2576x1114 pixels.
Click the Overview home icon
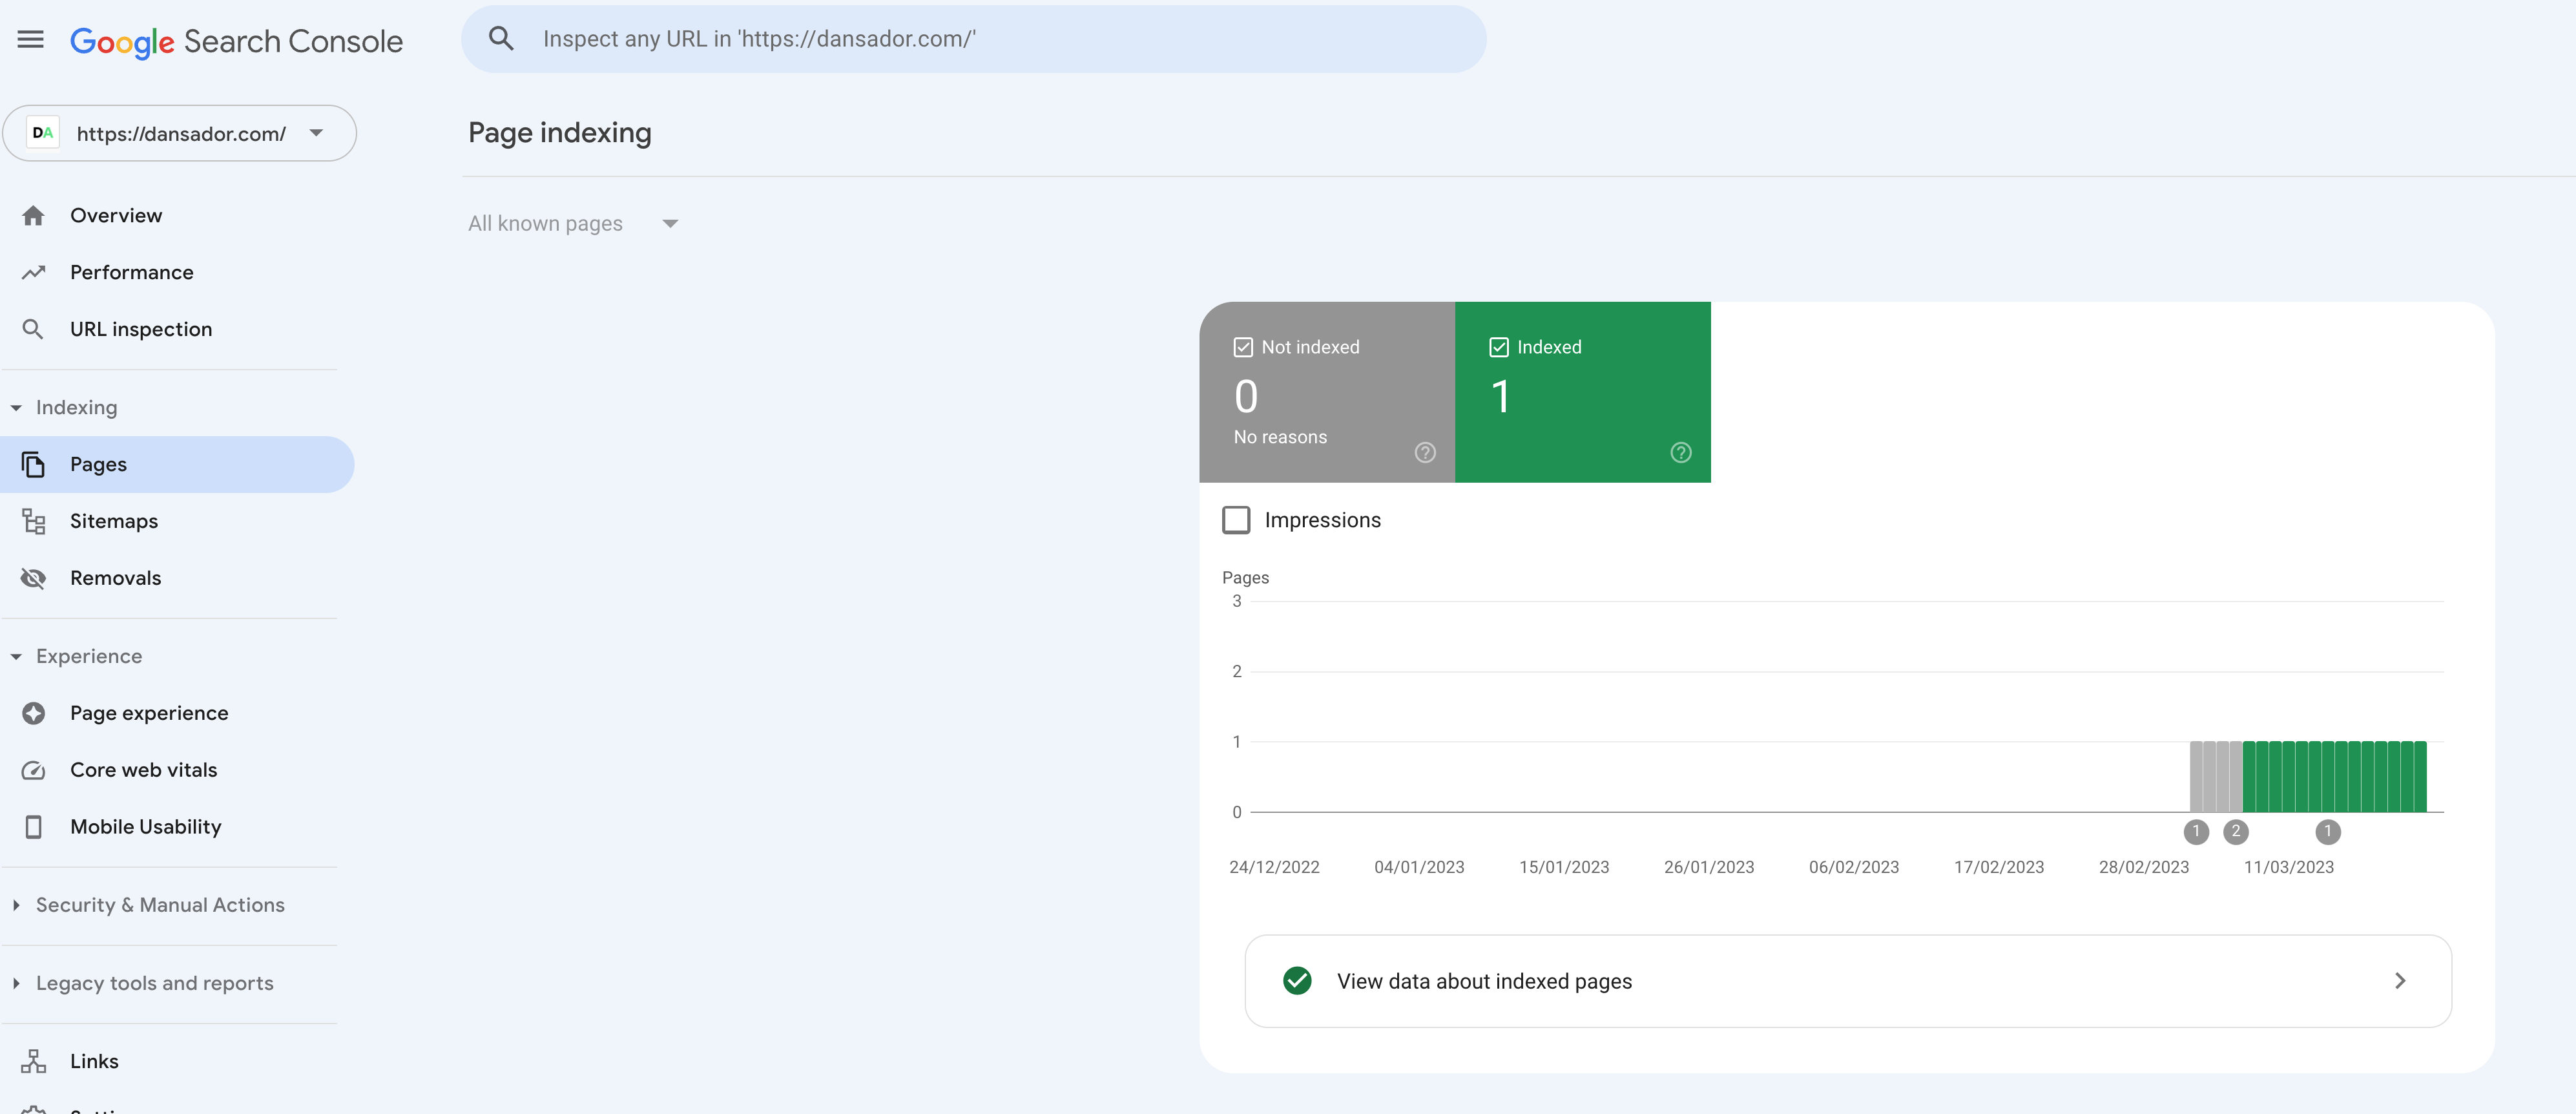34,216
